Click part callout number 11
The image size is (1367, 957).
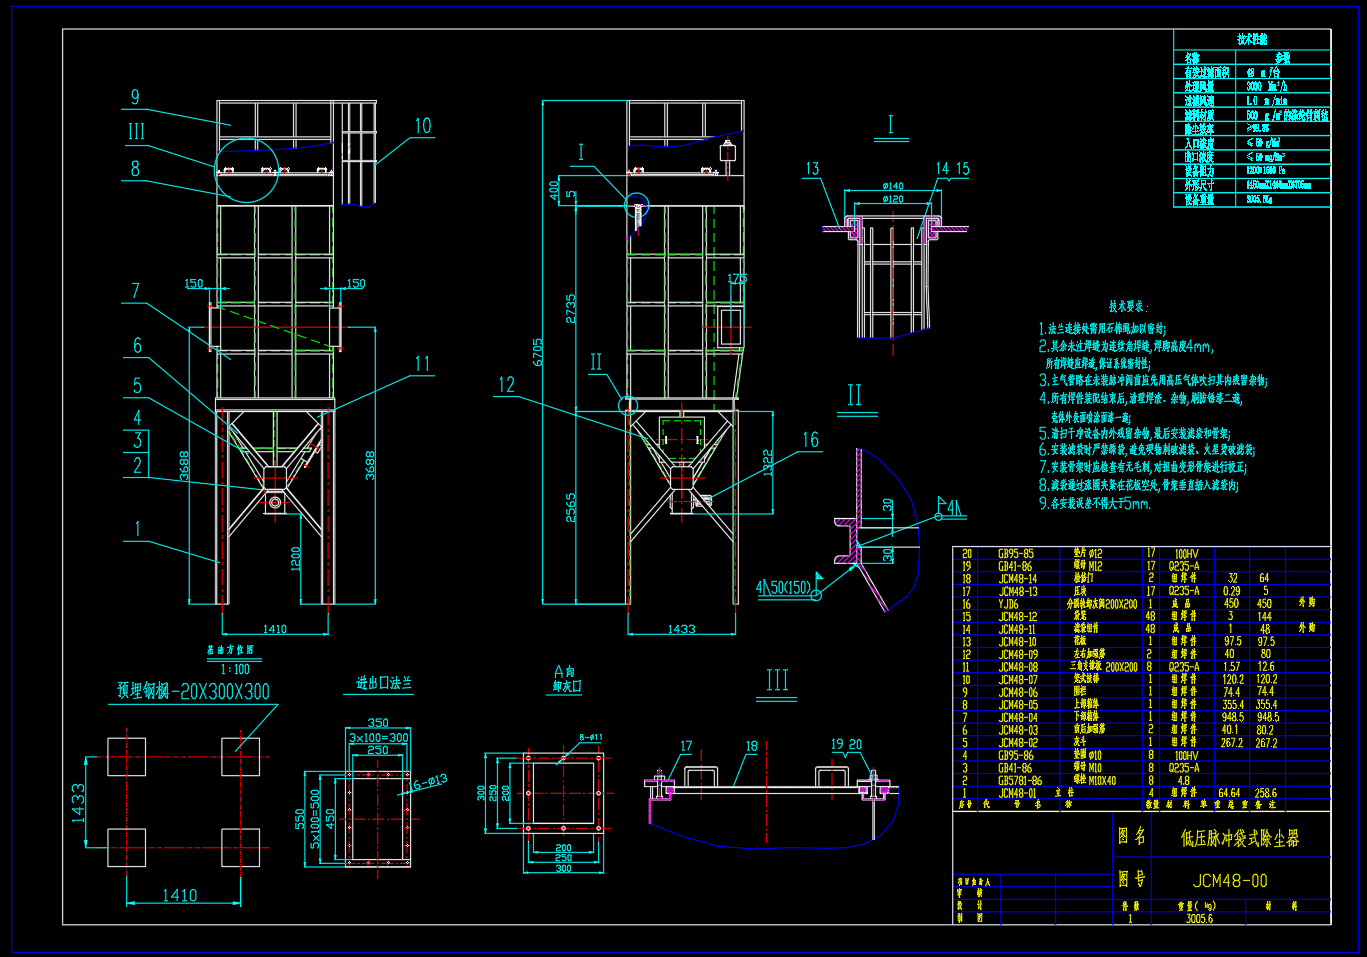click(422, 364)
